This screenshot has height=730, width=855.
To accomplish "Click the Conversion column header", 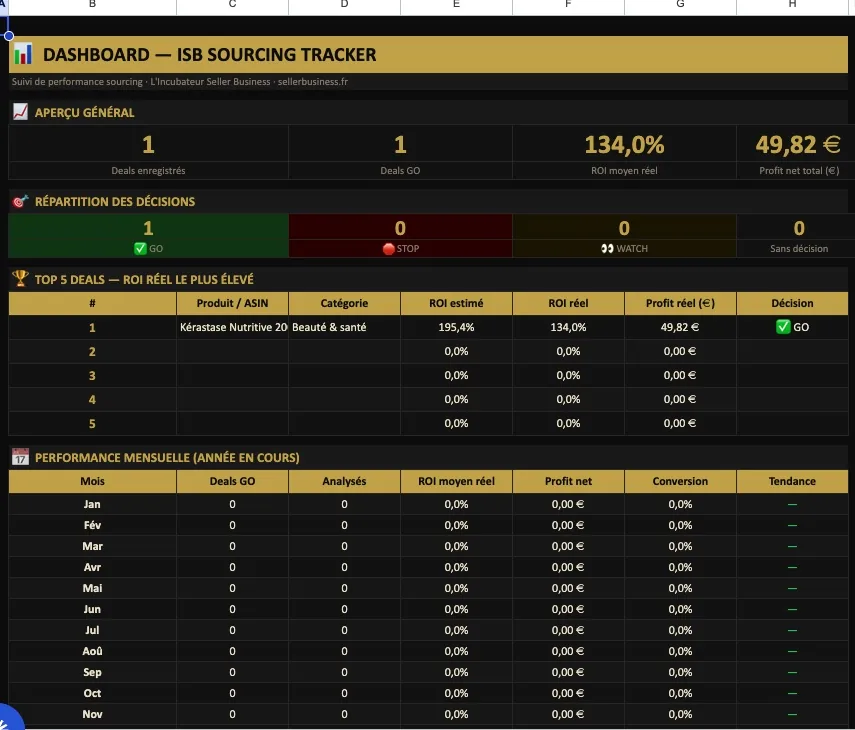I will (680, 481).
